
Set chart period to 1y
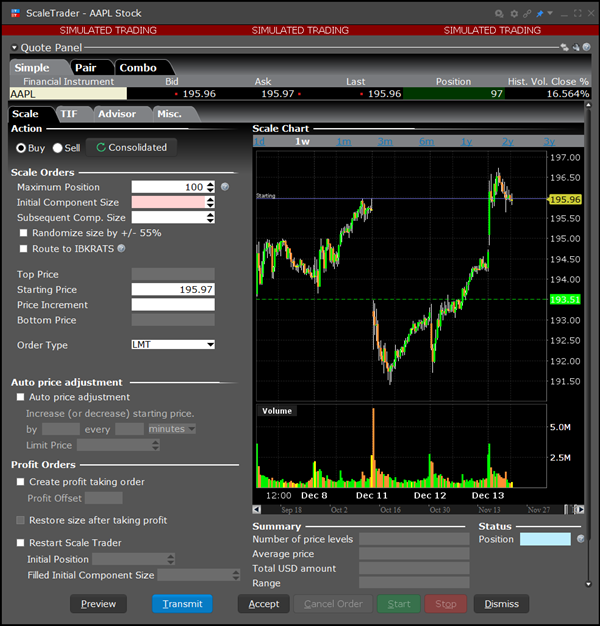pos(467,141)
